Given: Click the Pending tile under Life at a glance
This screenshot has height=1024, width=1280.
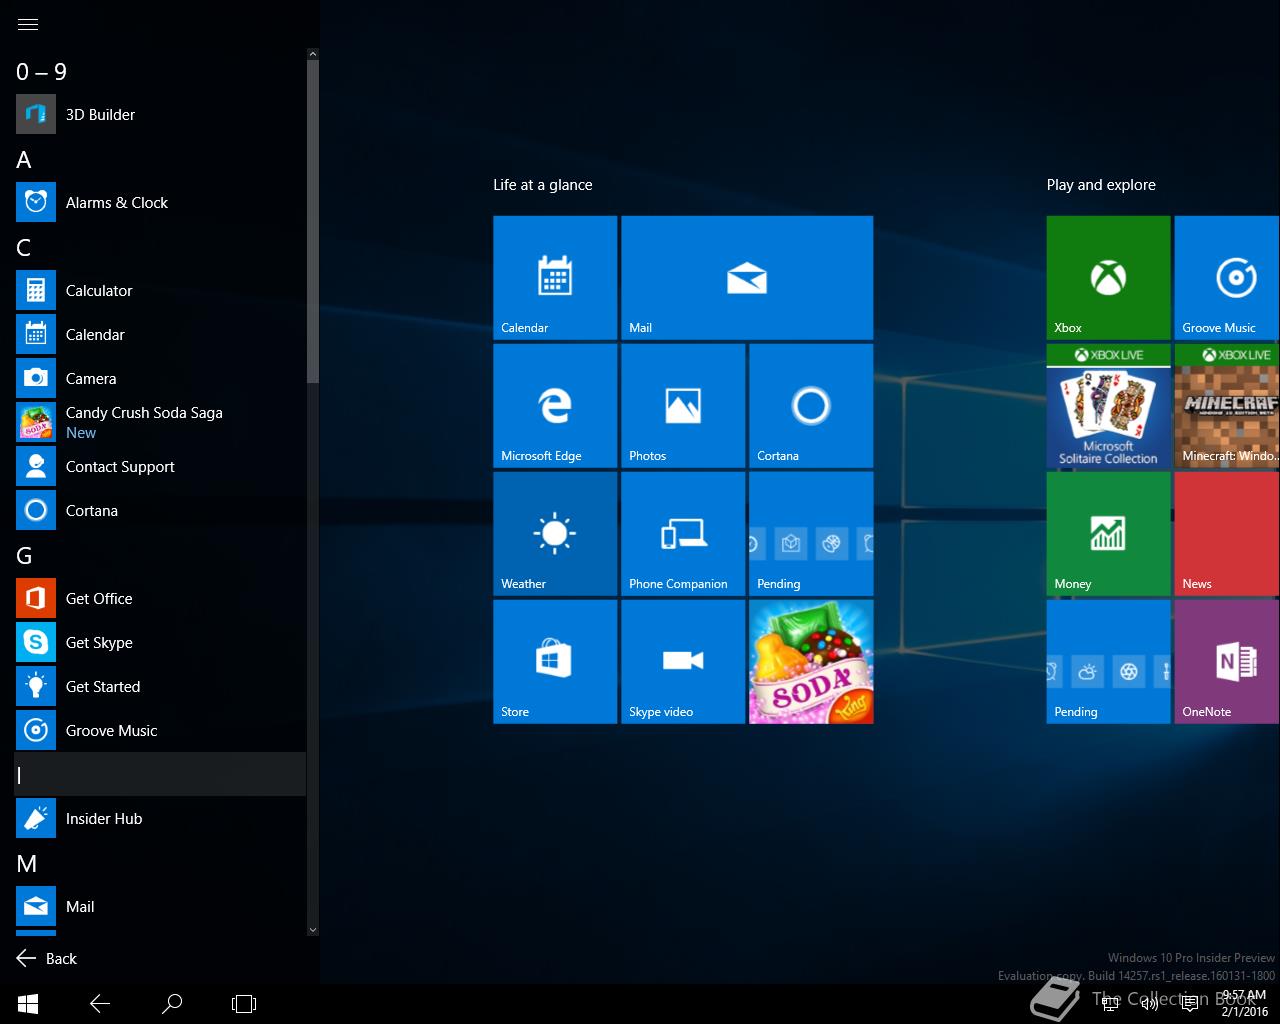Looking at the screenshot, I should (x=811, y=534).
